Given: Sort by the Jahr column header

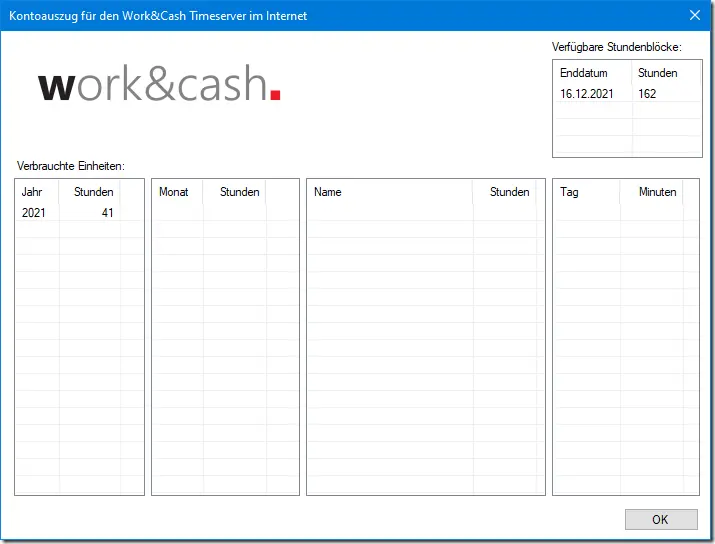Looking at the screenshot, I should point(37,192).
